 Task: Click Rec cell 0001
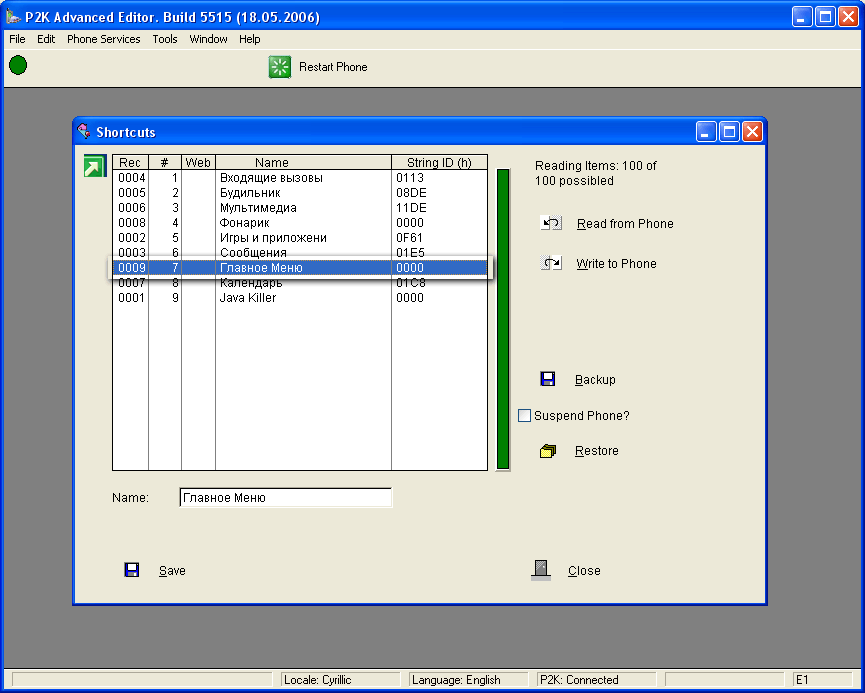click(x=131, y=297)
